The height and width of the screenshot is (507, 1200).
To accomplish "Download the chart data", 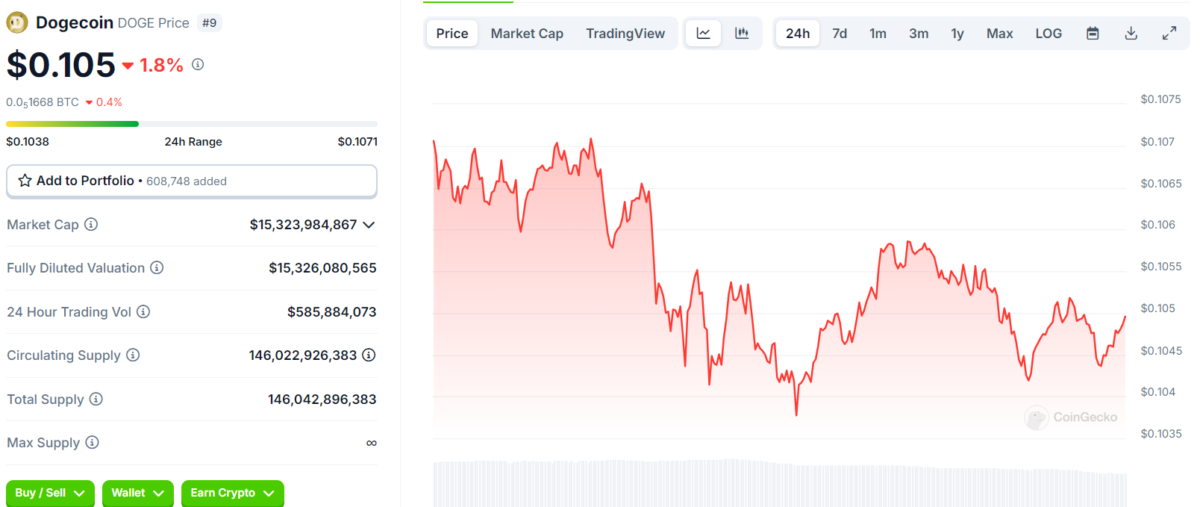I will tap(1131, 33).
